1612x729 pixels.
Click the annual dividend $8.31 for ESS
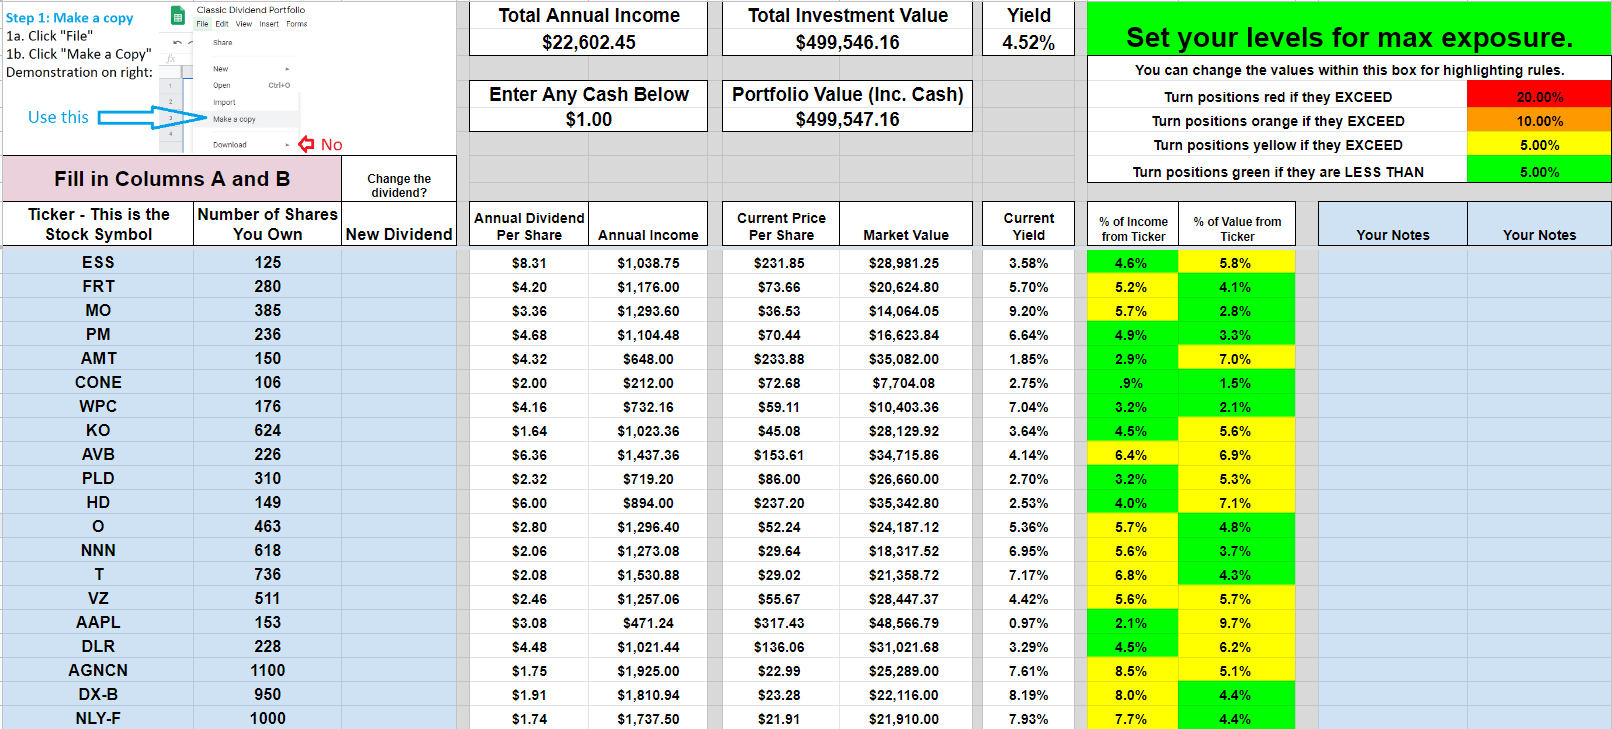tap(529, 263)
